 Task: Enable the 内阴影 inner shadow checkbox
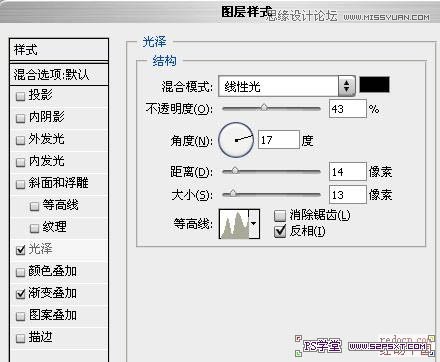20,118
